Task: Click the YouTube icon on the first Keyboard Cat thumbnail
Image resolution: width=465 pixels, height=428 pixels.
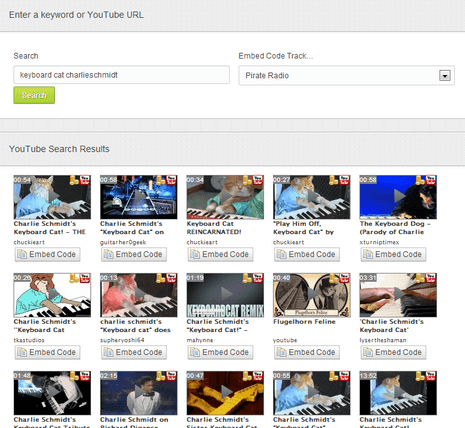Action: [85, 180]
